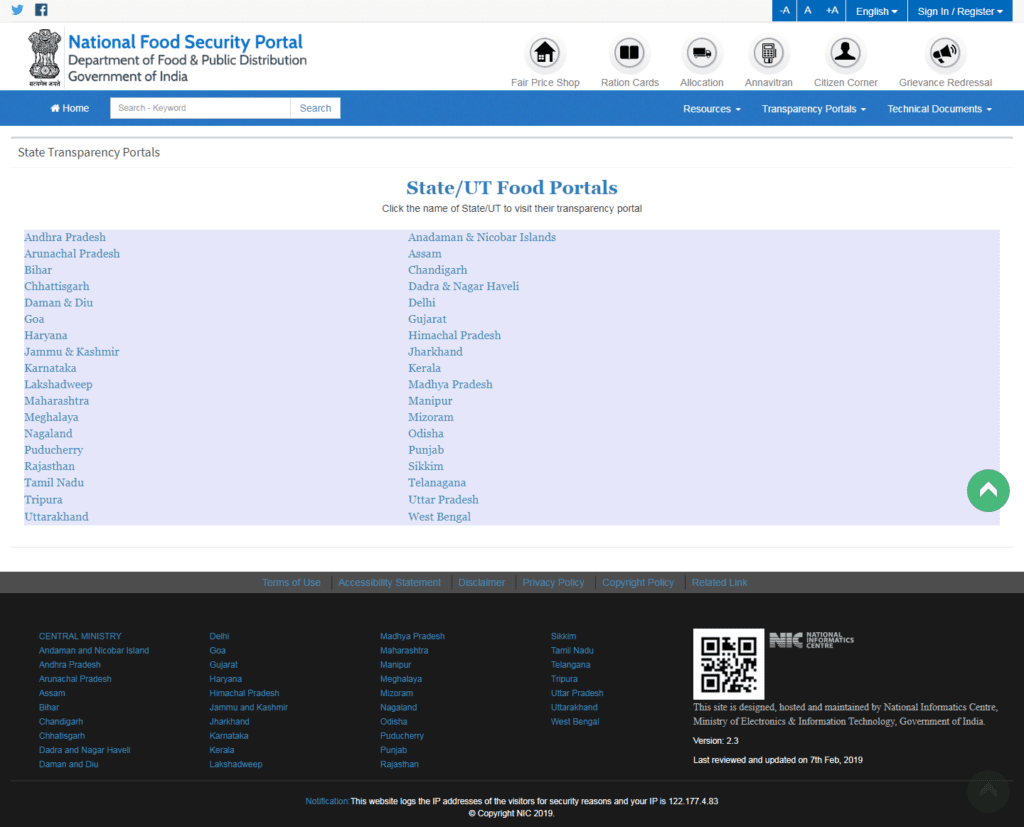The height and width of the screenshot is (827, 1024).
Task: Go to the Home tab
Action: tap(70, 108)
